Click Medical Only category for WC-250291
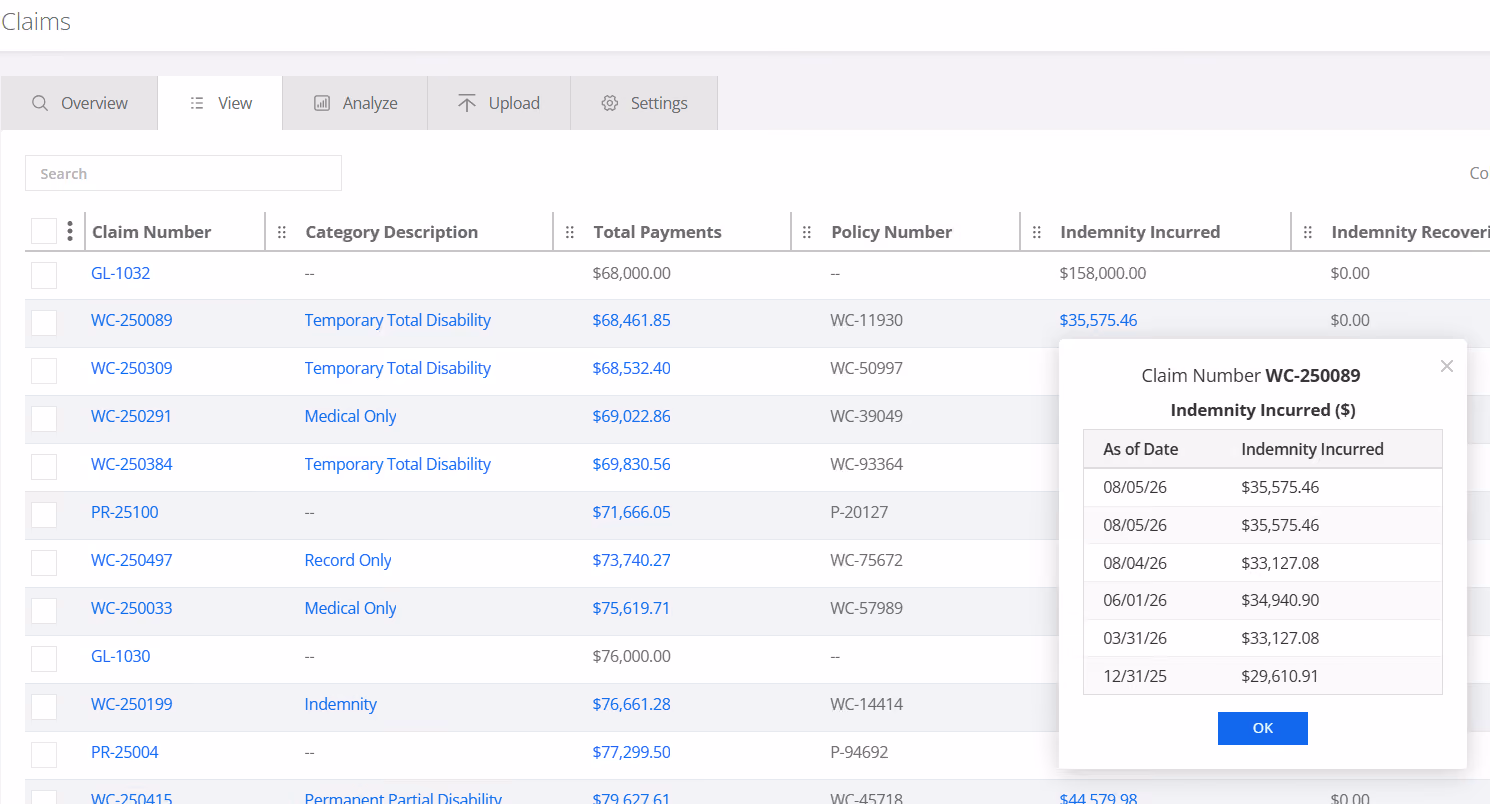This screenshot has height=804, width=1490. coord(350,416)
